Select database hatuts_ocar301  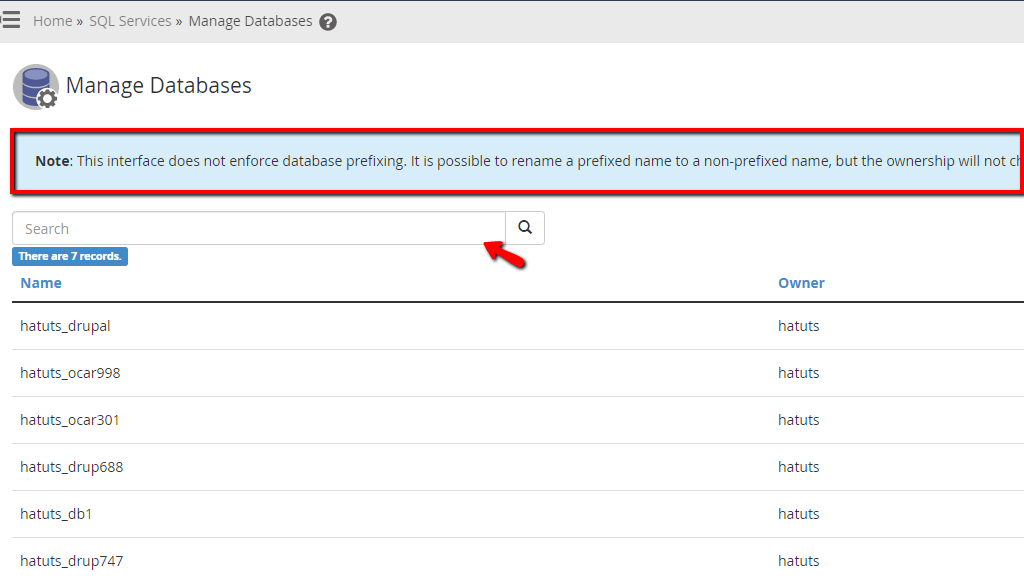pos(70,420)
